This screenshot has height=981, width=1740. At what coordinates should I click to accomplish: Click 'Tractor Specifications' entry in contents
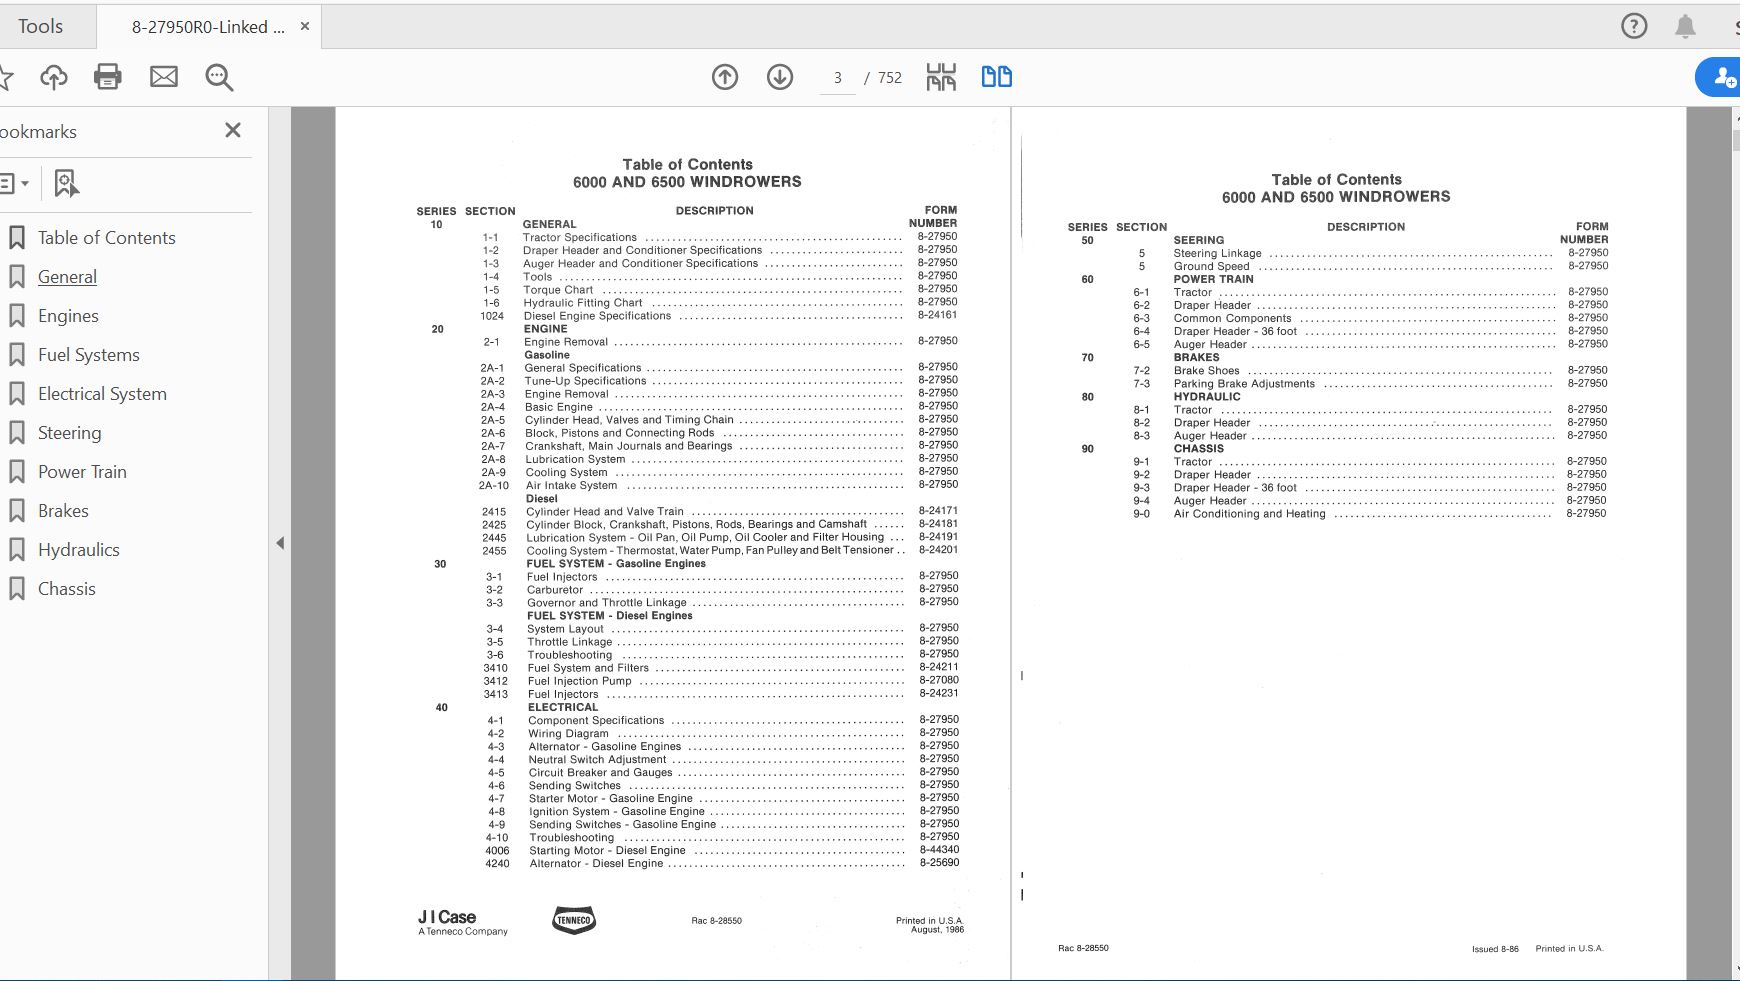tap(580, 238)
